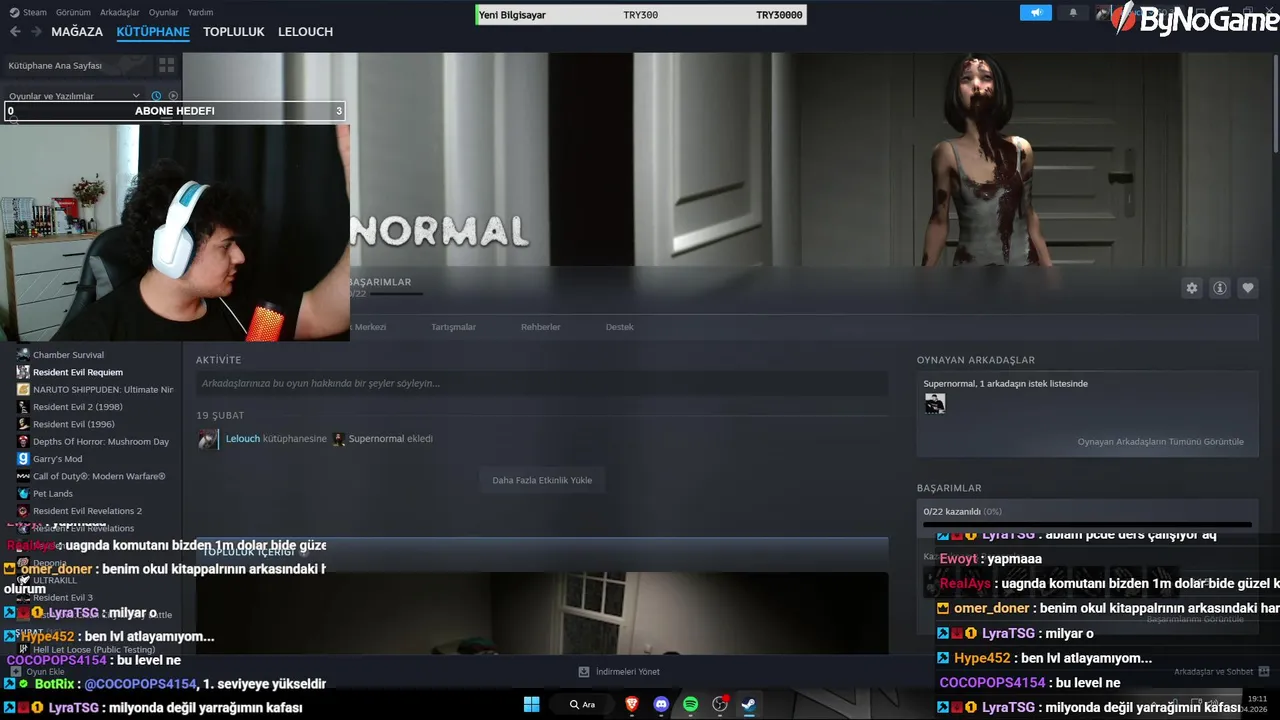Open Kütüphane Ana Sayfası

coord(77,65)
